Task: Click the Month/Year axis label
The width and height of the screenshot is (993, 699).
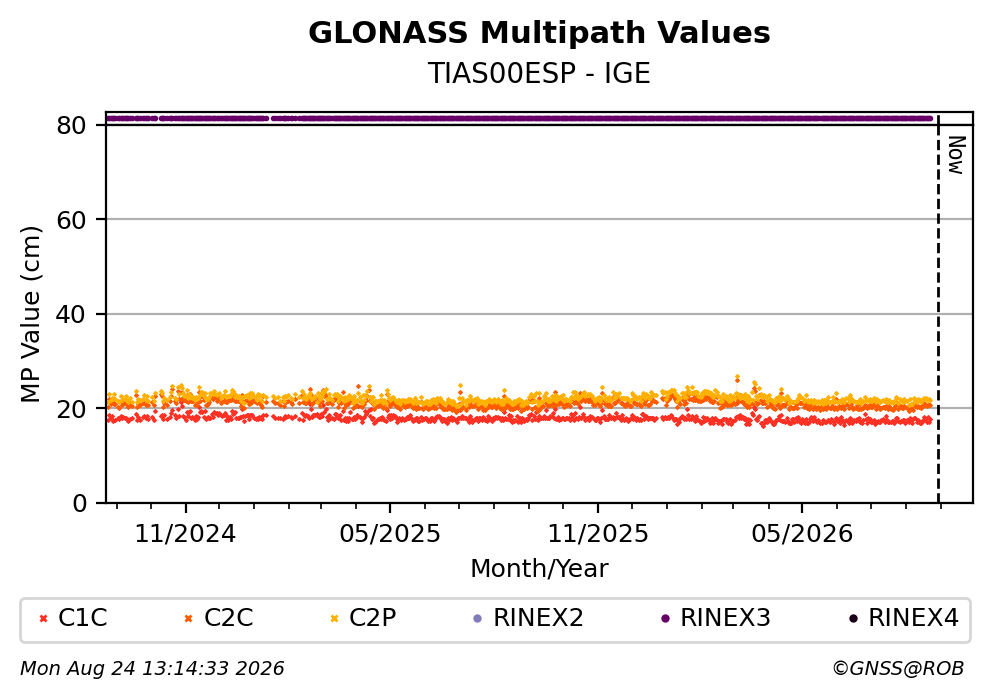Action: click(539, 569)
